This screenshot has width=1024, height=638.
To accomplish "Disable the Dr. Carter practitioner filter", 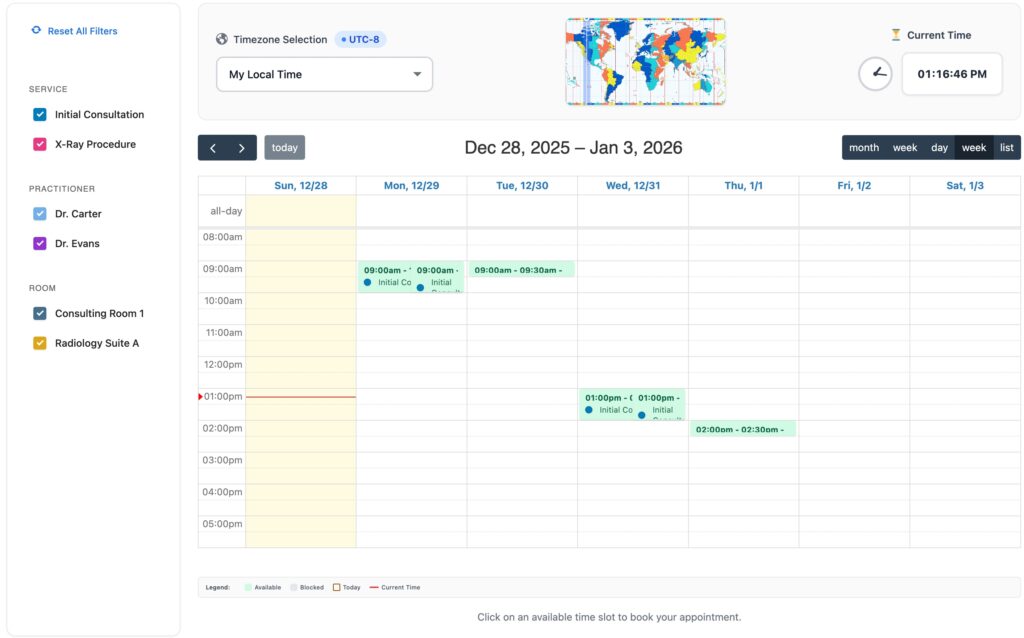I will (x=40, y=214).
